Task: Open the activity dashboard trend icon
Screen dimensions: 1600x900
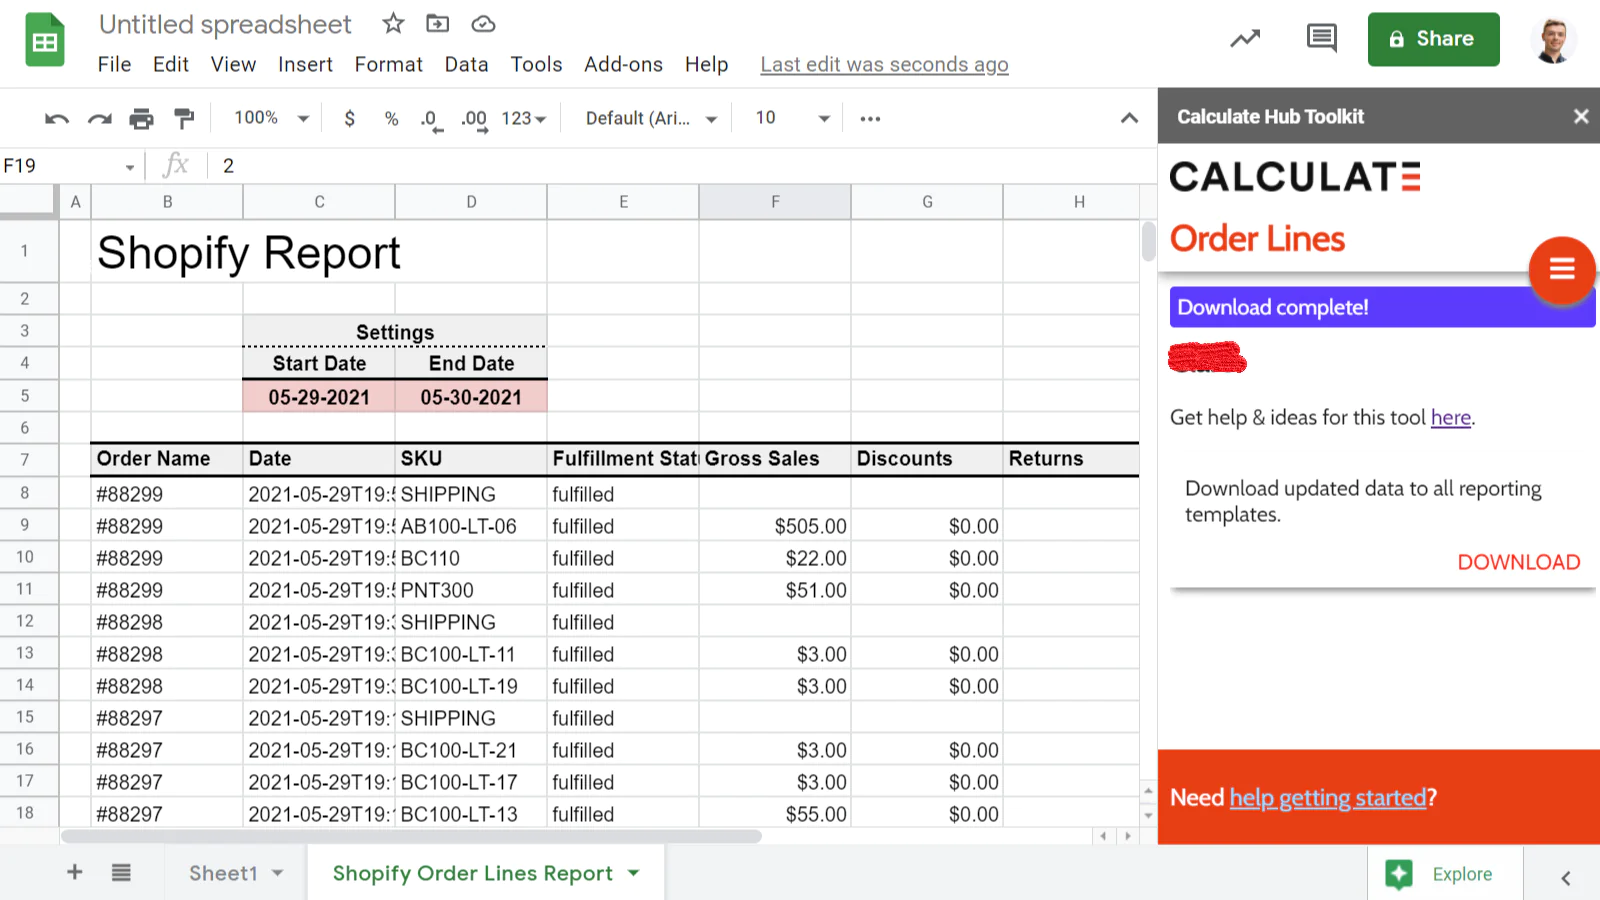Action: click(x=1245, y=39)
